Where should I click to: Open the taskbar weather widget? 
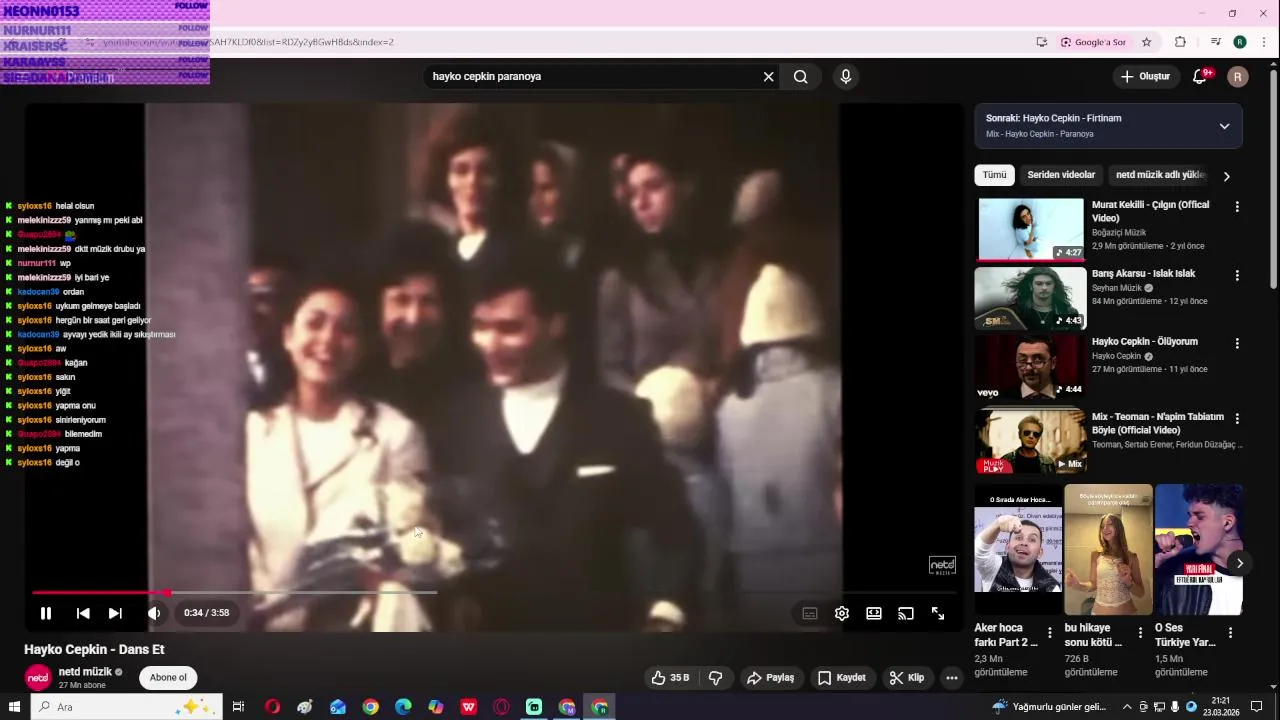(x=1048, y=707)
